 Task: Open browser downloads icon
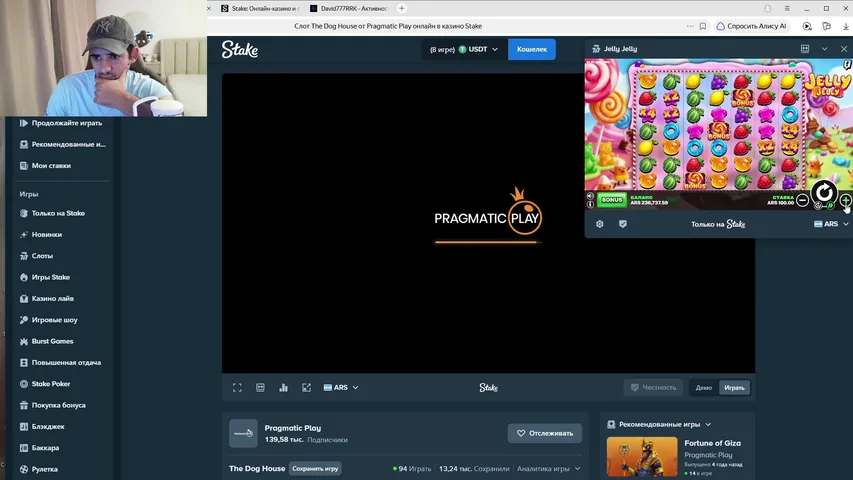click(846, 26)
